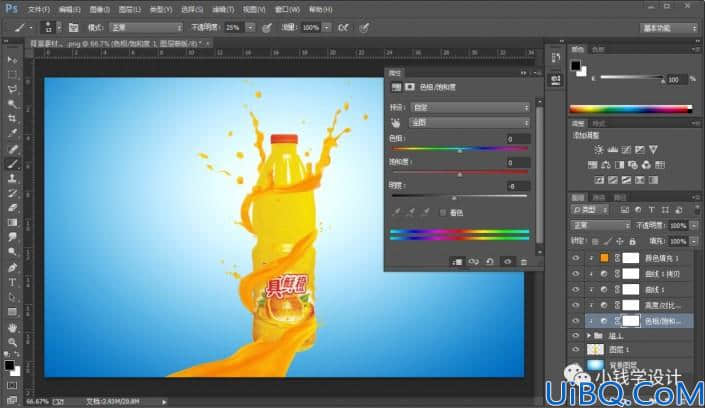Click the clip-to-layer icon in Properties
Screen dimensions: 705x408
coord(457,262)
